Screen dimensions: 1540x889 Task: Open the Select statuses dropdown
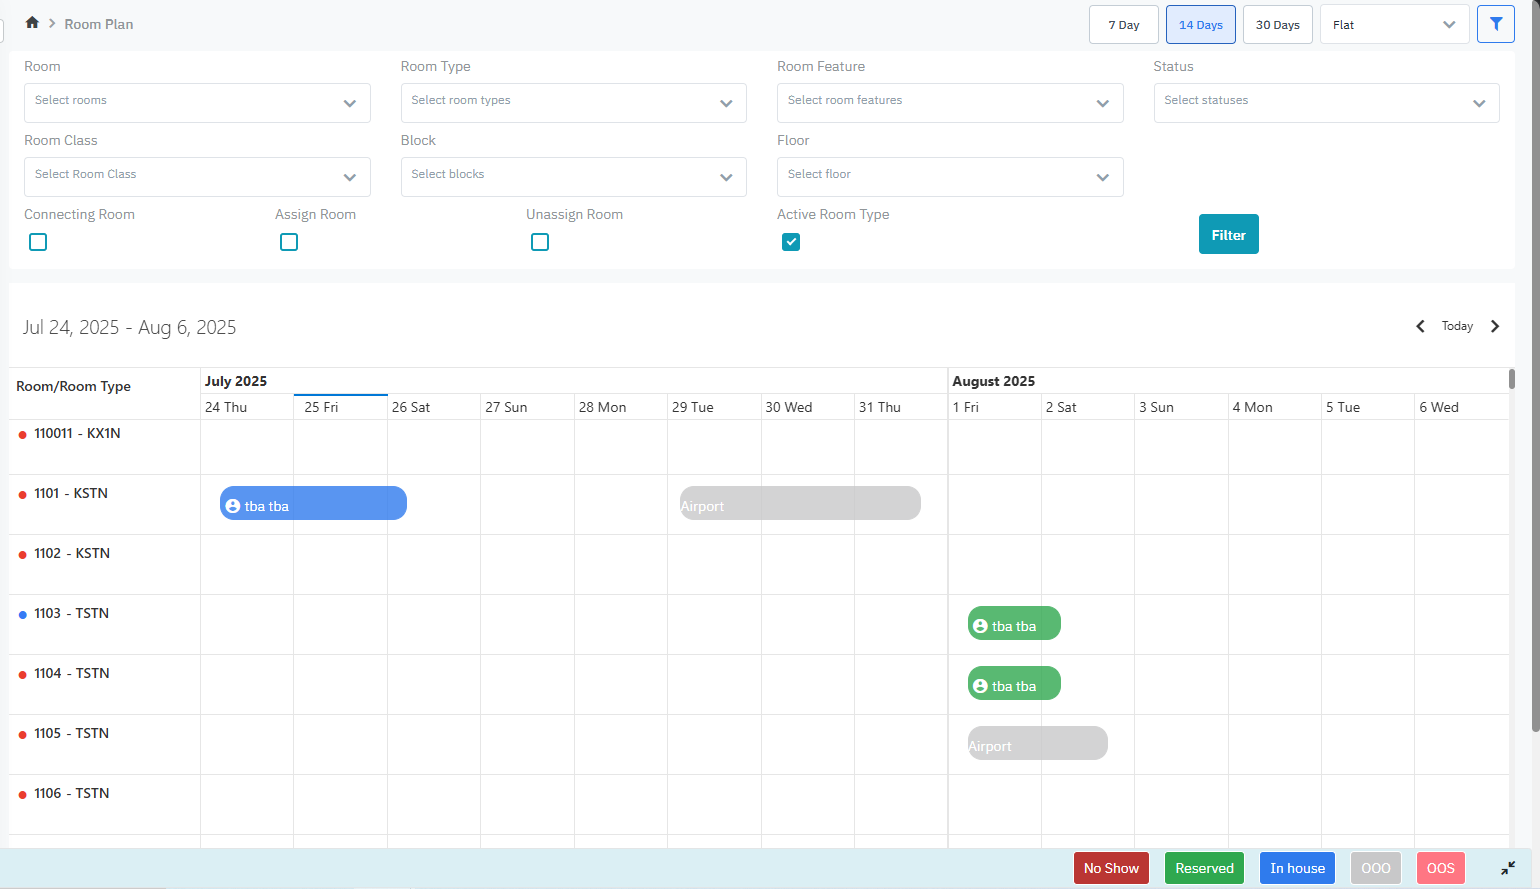point(1325,103)
